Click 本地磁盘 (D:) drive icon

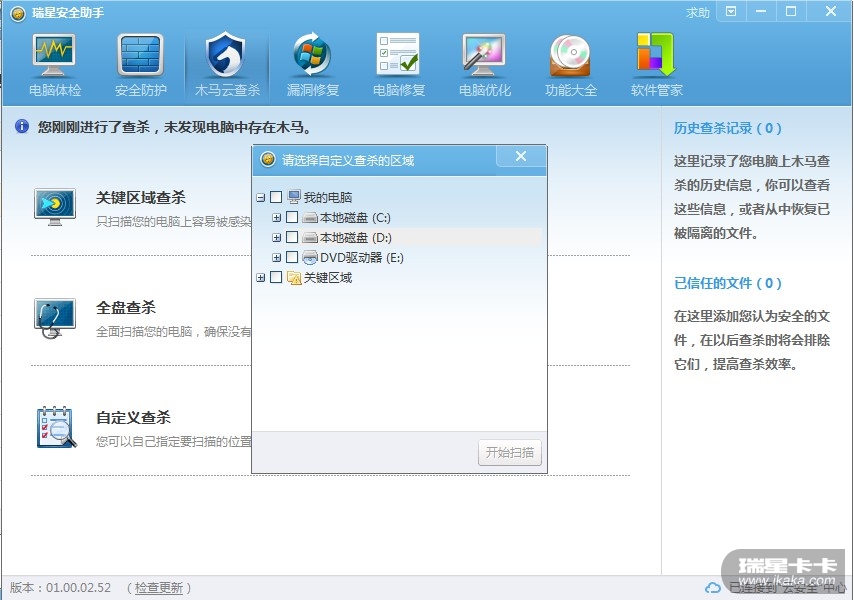click(x=310, y=237)
